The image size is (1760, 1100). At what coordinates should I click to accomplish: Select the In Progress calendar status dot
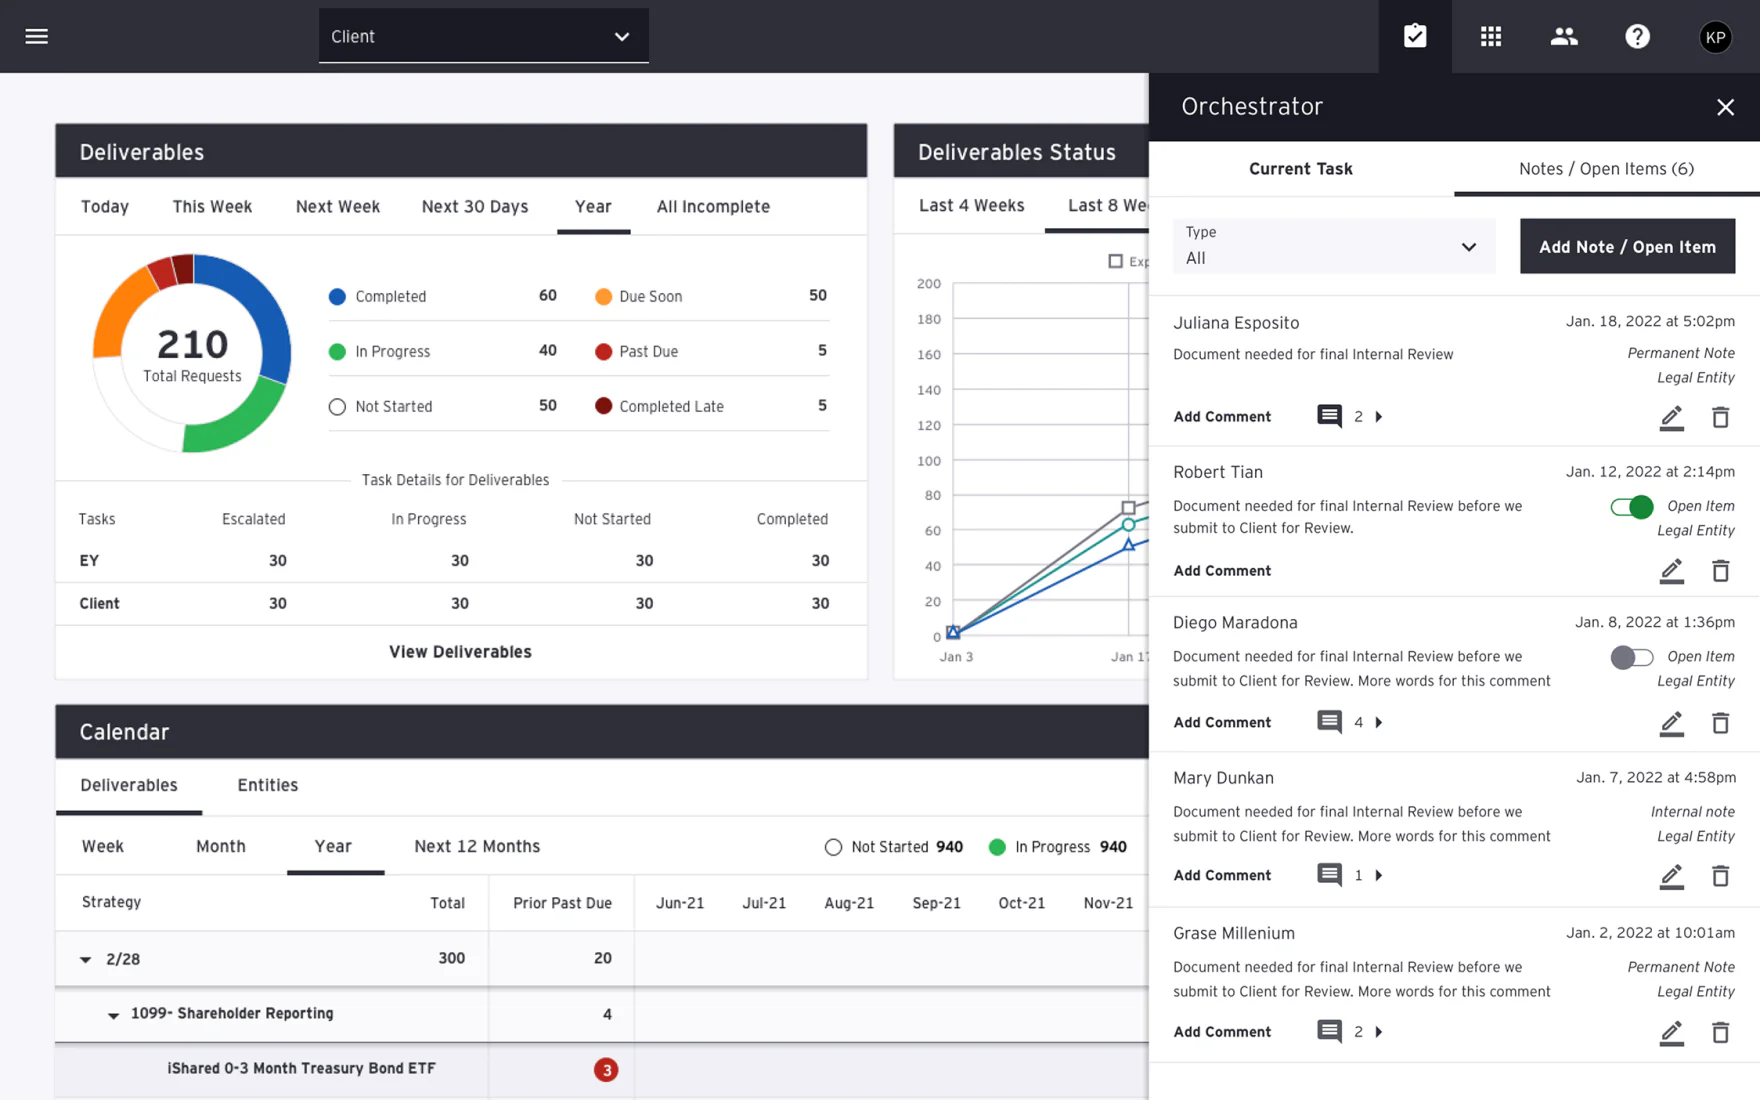pyautogui.click(x=997, y=847)
